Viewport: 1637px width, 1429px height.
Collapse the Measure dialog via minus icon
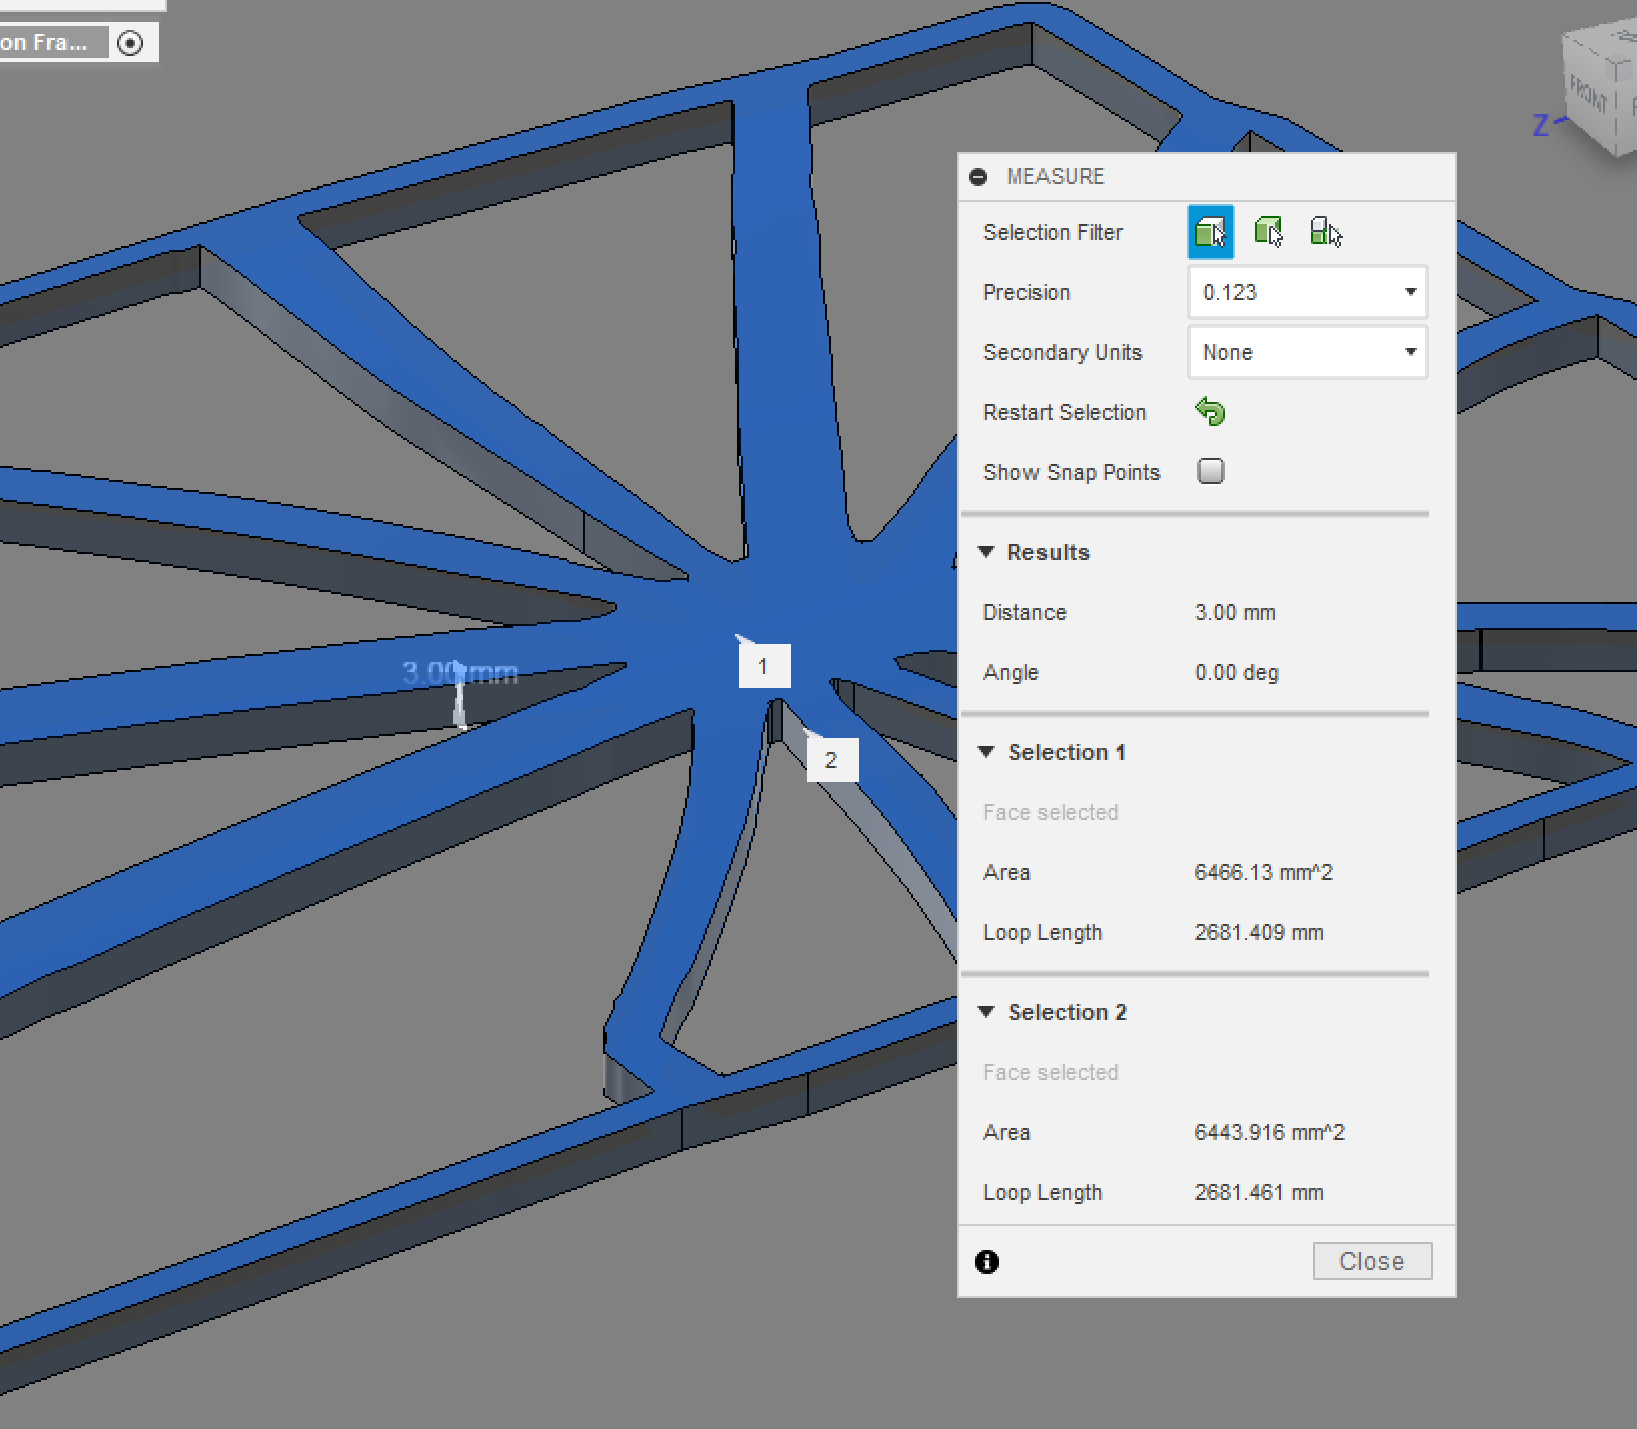[978, 176]
